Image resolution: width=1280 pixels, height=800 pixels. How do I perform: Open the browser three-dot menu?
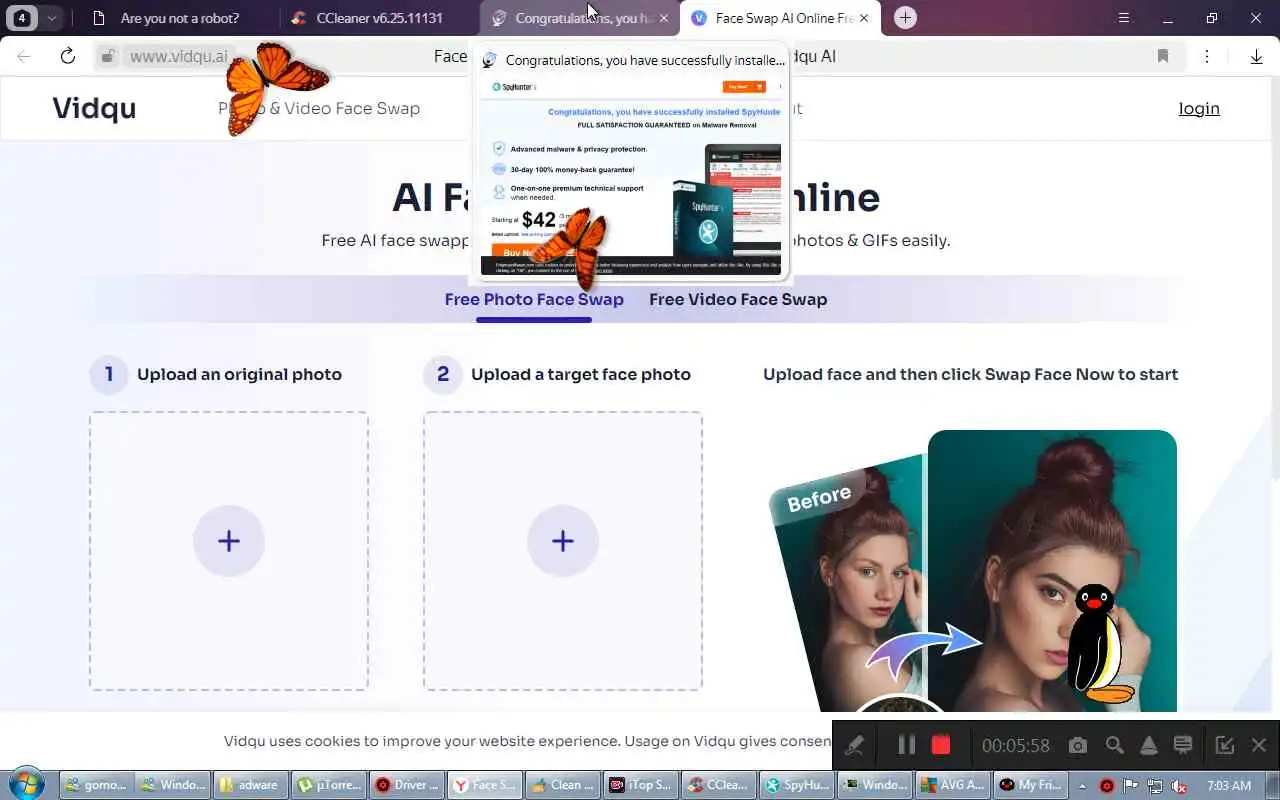coord(1207,57)
